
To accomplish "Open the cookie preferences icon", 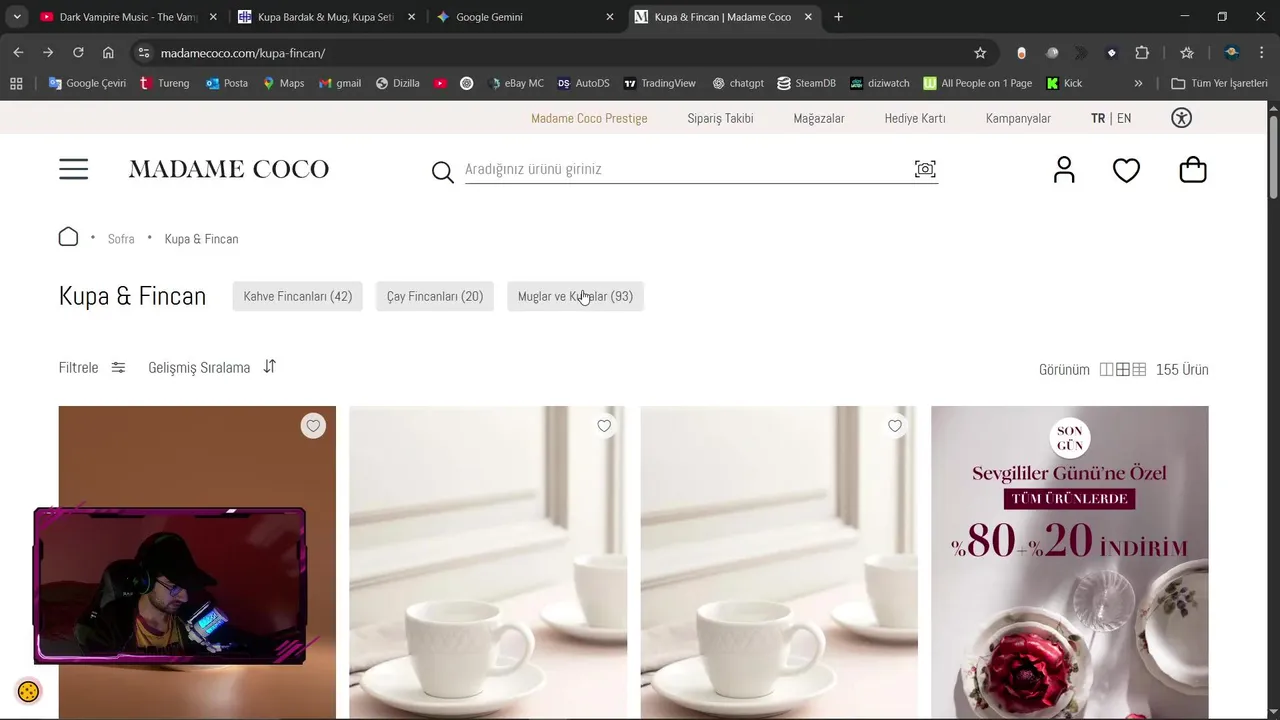I will tap(28, 691).
